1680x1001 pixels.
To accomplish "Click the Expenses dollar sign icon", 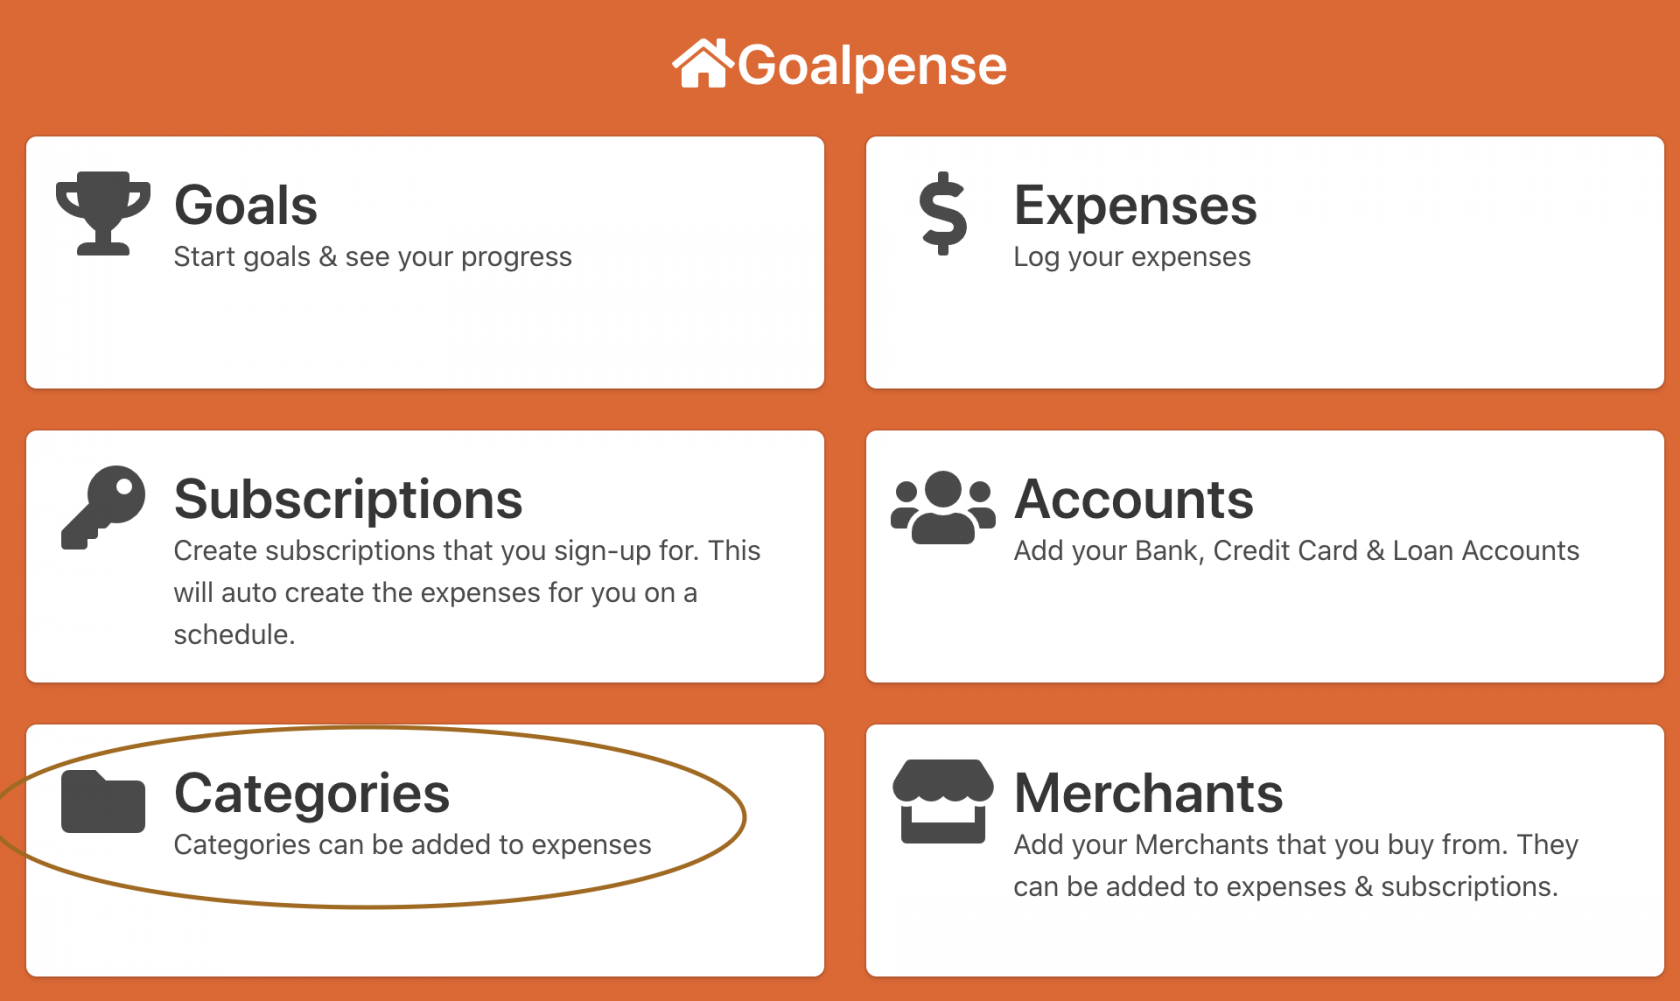I will click(x=943, y=213).
